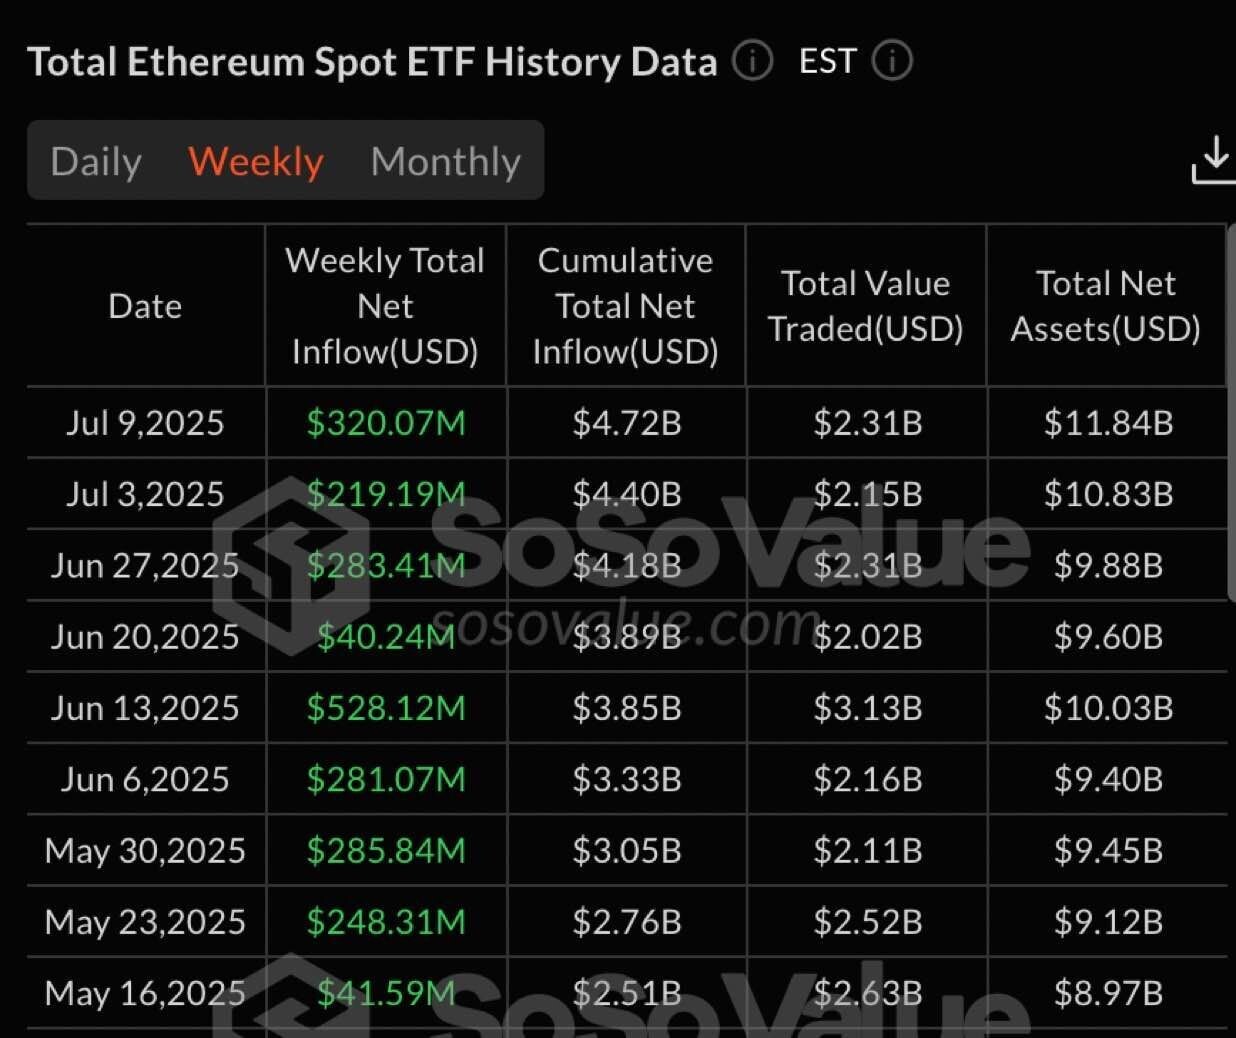Click the EST timezone info icon
This screenshot has width=1236, height=1038.
[891, 61]
